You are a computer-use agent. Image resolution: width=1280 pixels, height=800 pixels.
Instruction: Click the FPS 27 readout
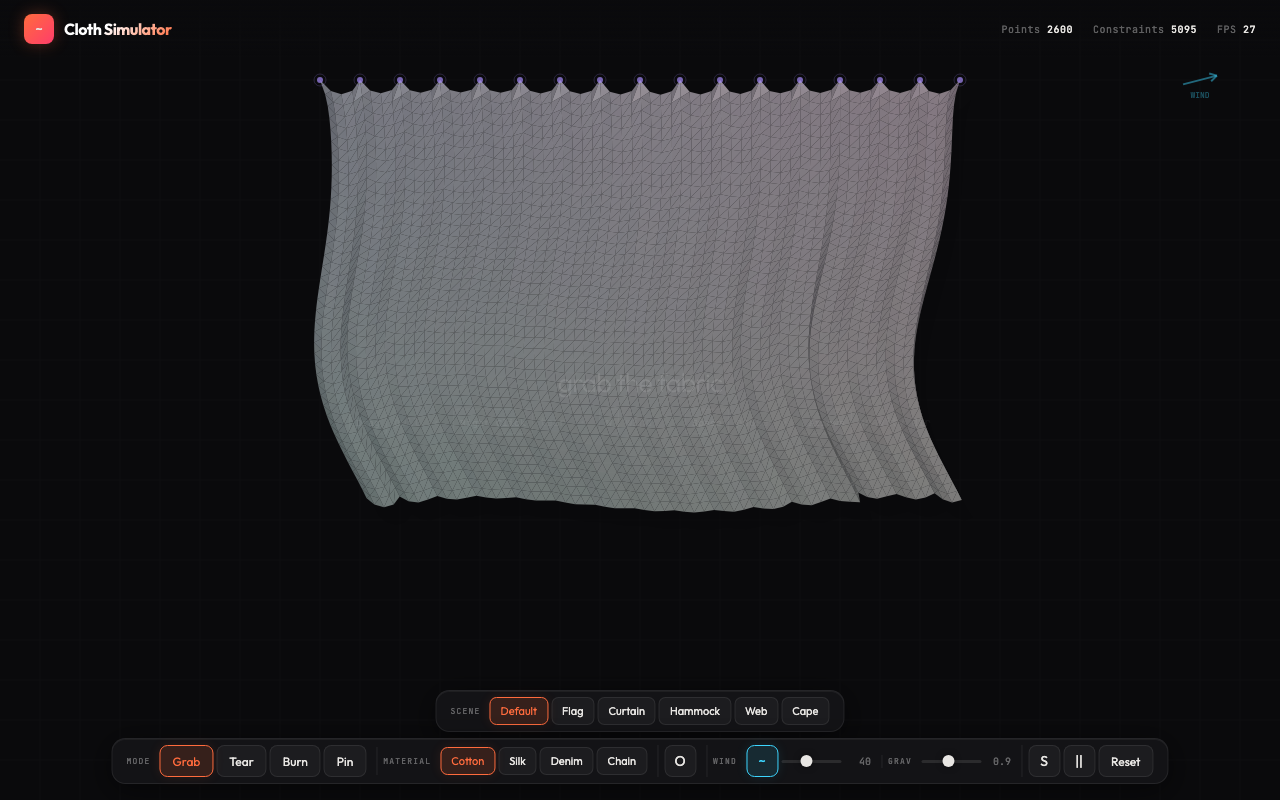pyautogui.click(x=1236, y=29)
